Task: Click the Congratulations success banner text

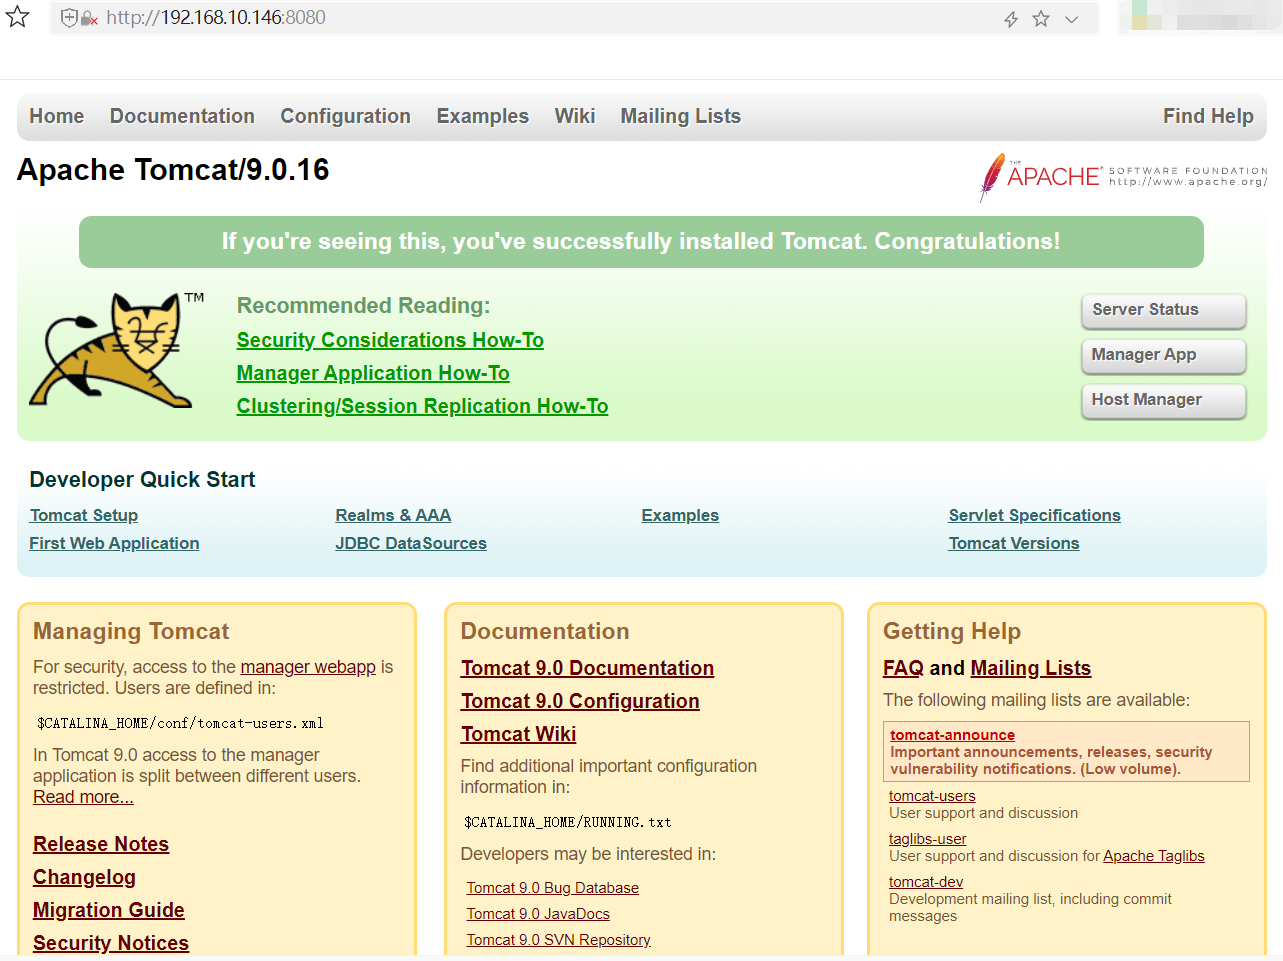Action: point(641,241)
